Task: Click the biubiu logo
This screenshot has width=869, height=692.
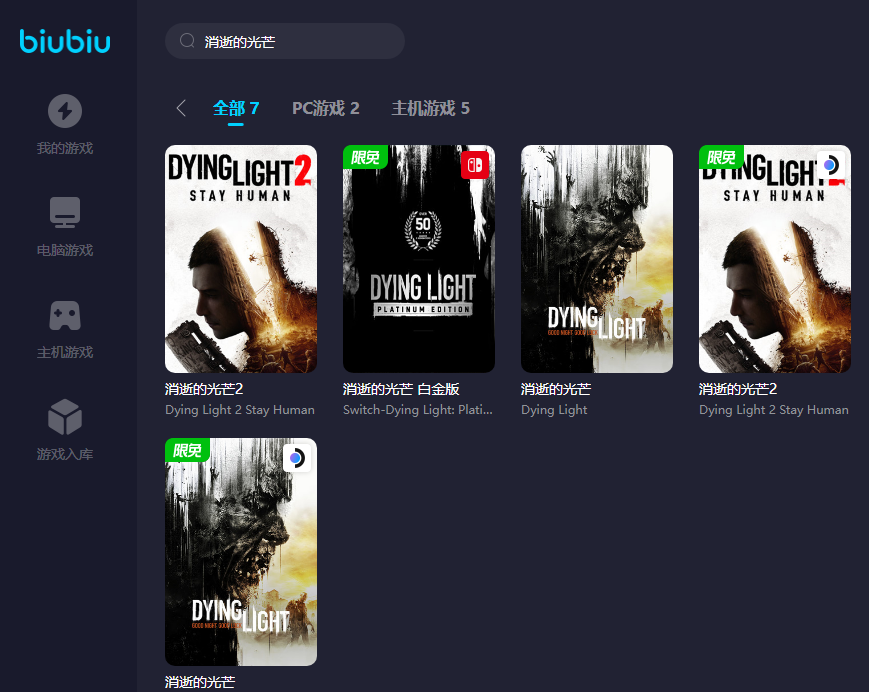Action: 65,41
